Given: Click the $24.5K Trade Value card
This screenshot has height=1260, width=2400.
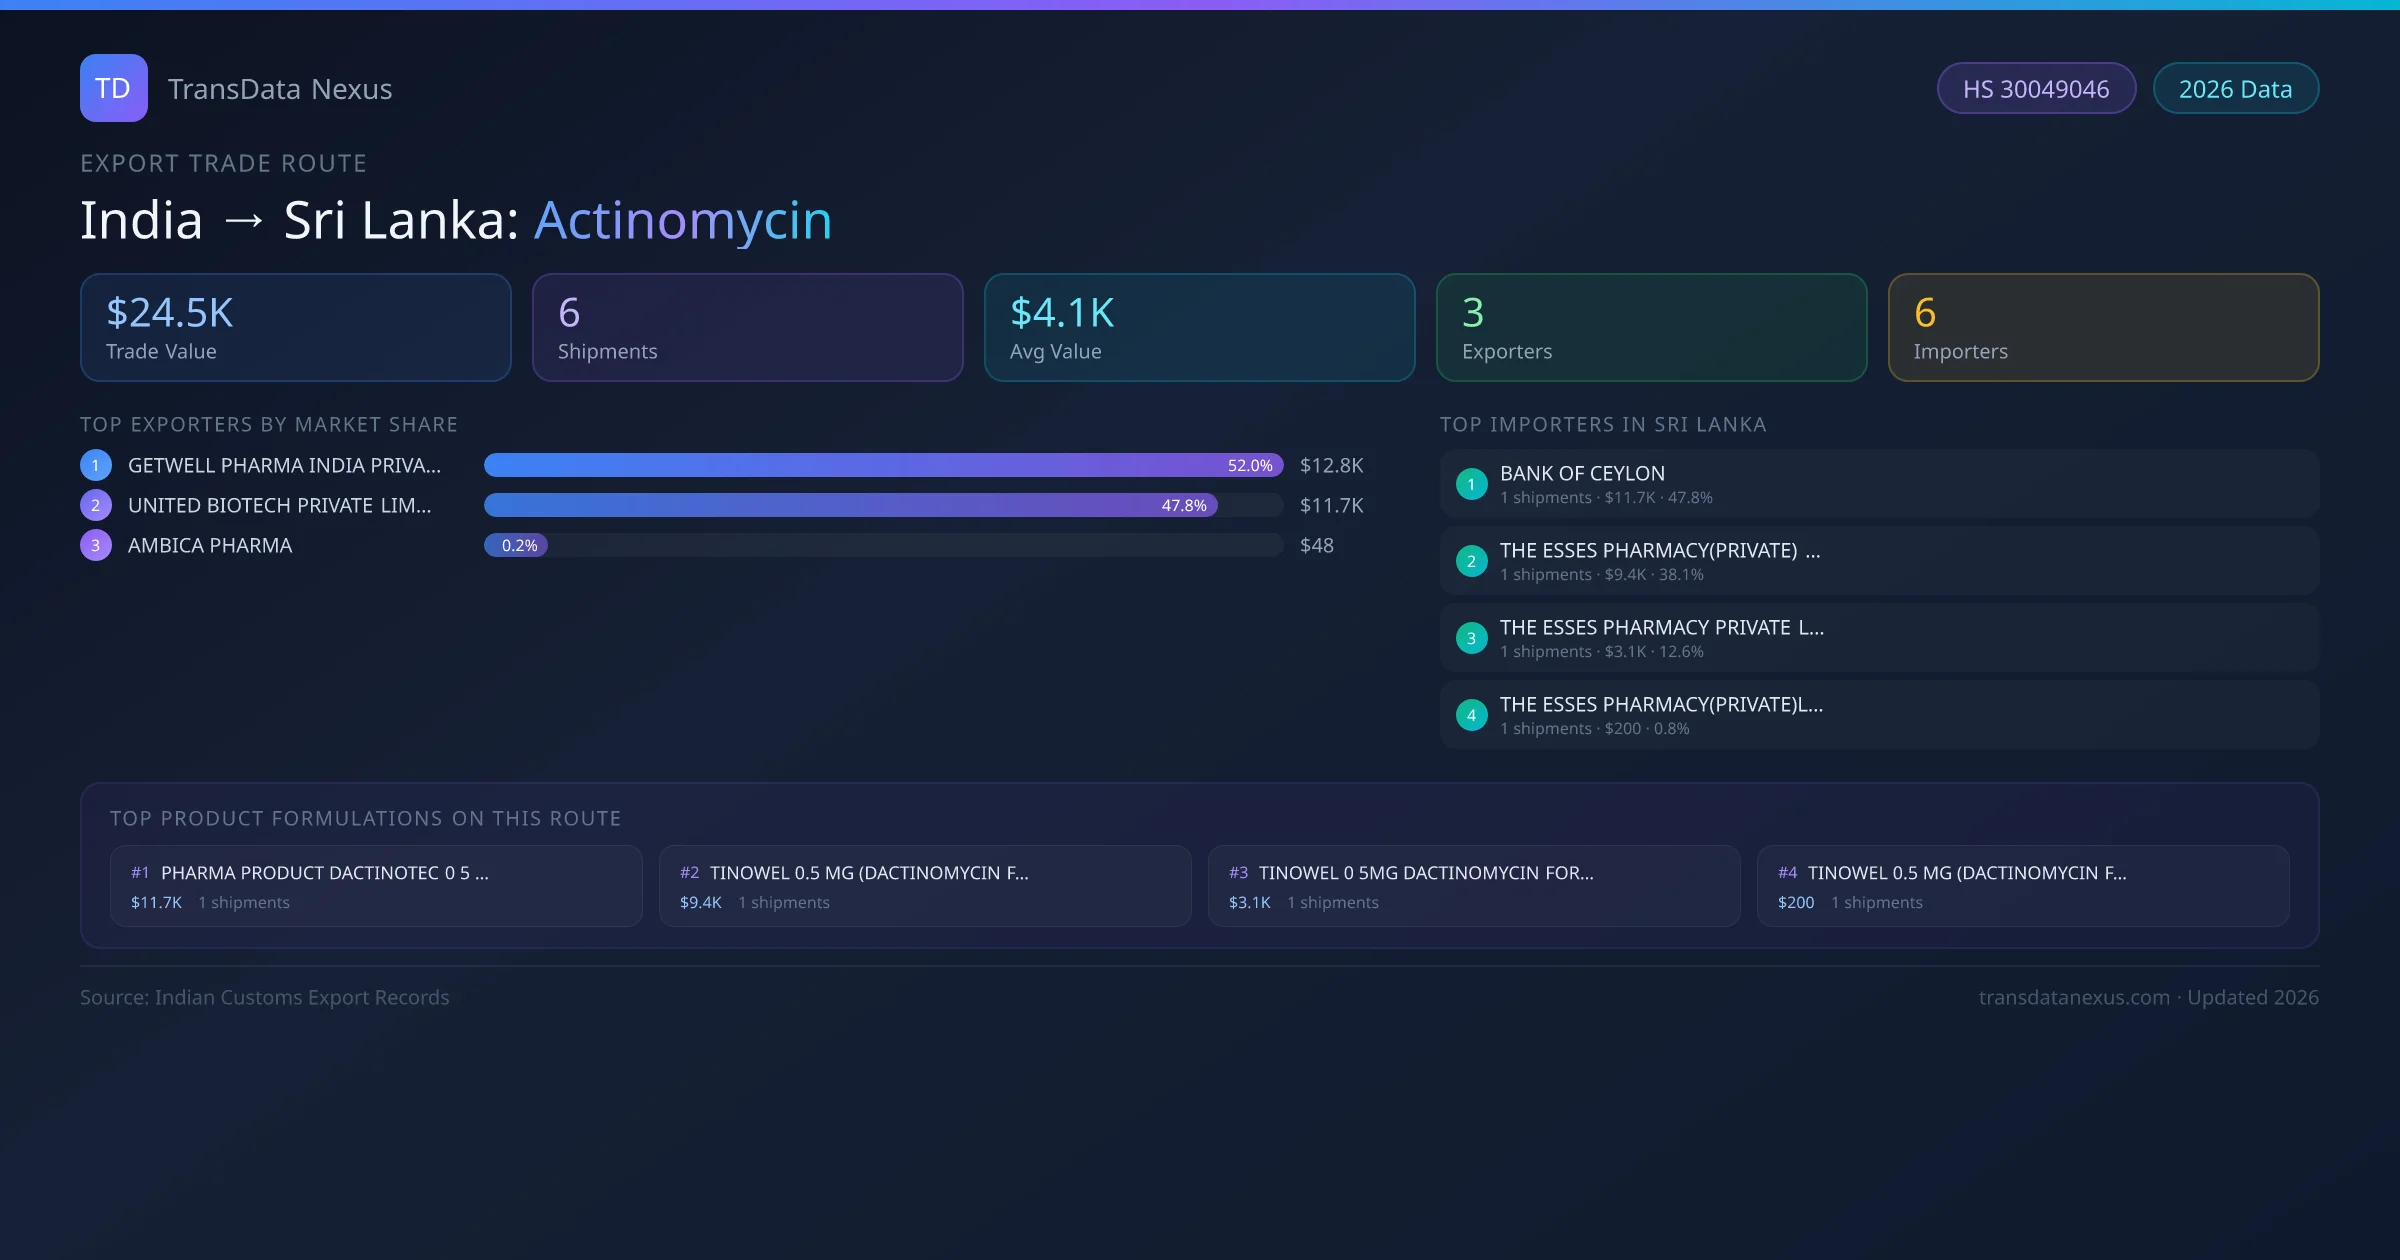Looking at the screenshot, I should coord(295,328).
